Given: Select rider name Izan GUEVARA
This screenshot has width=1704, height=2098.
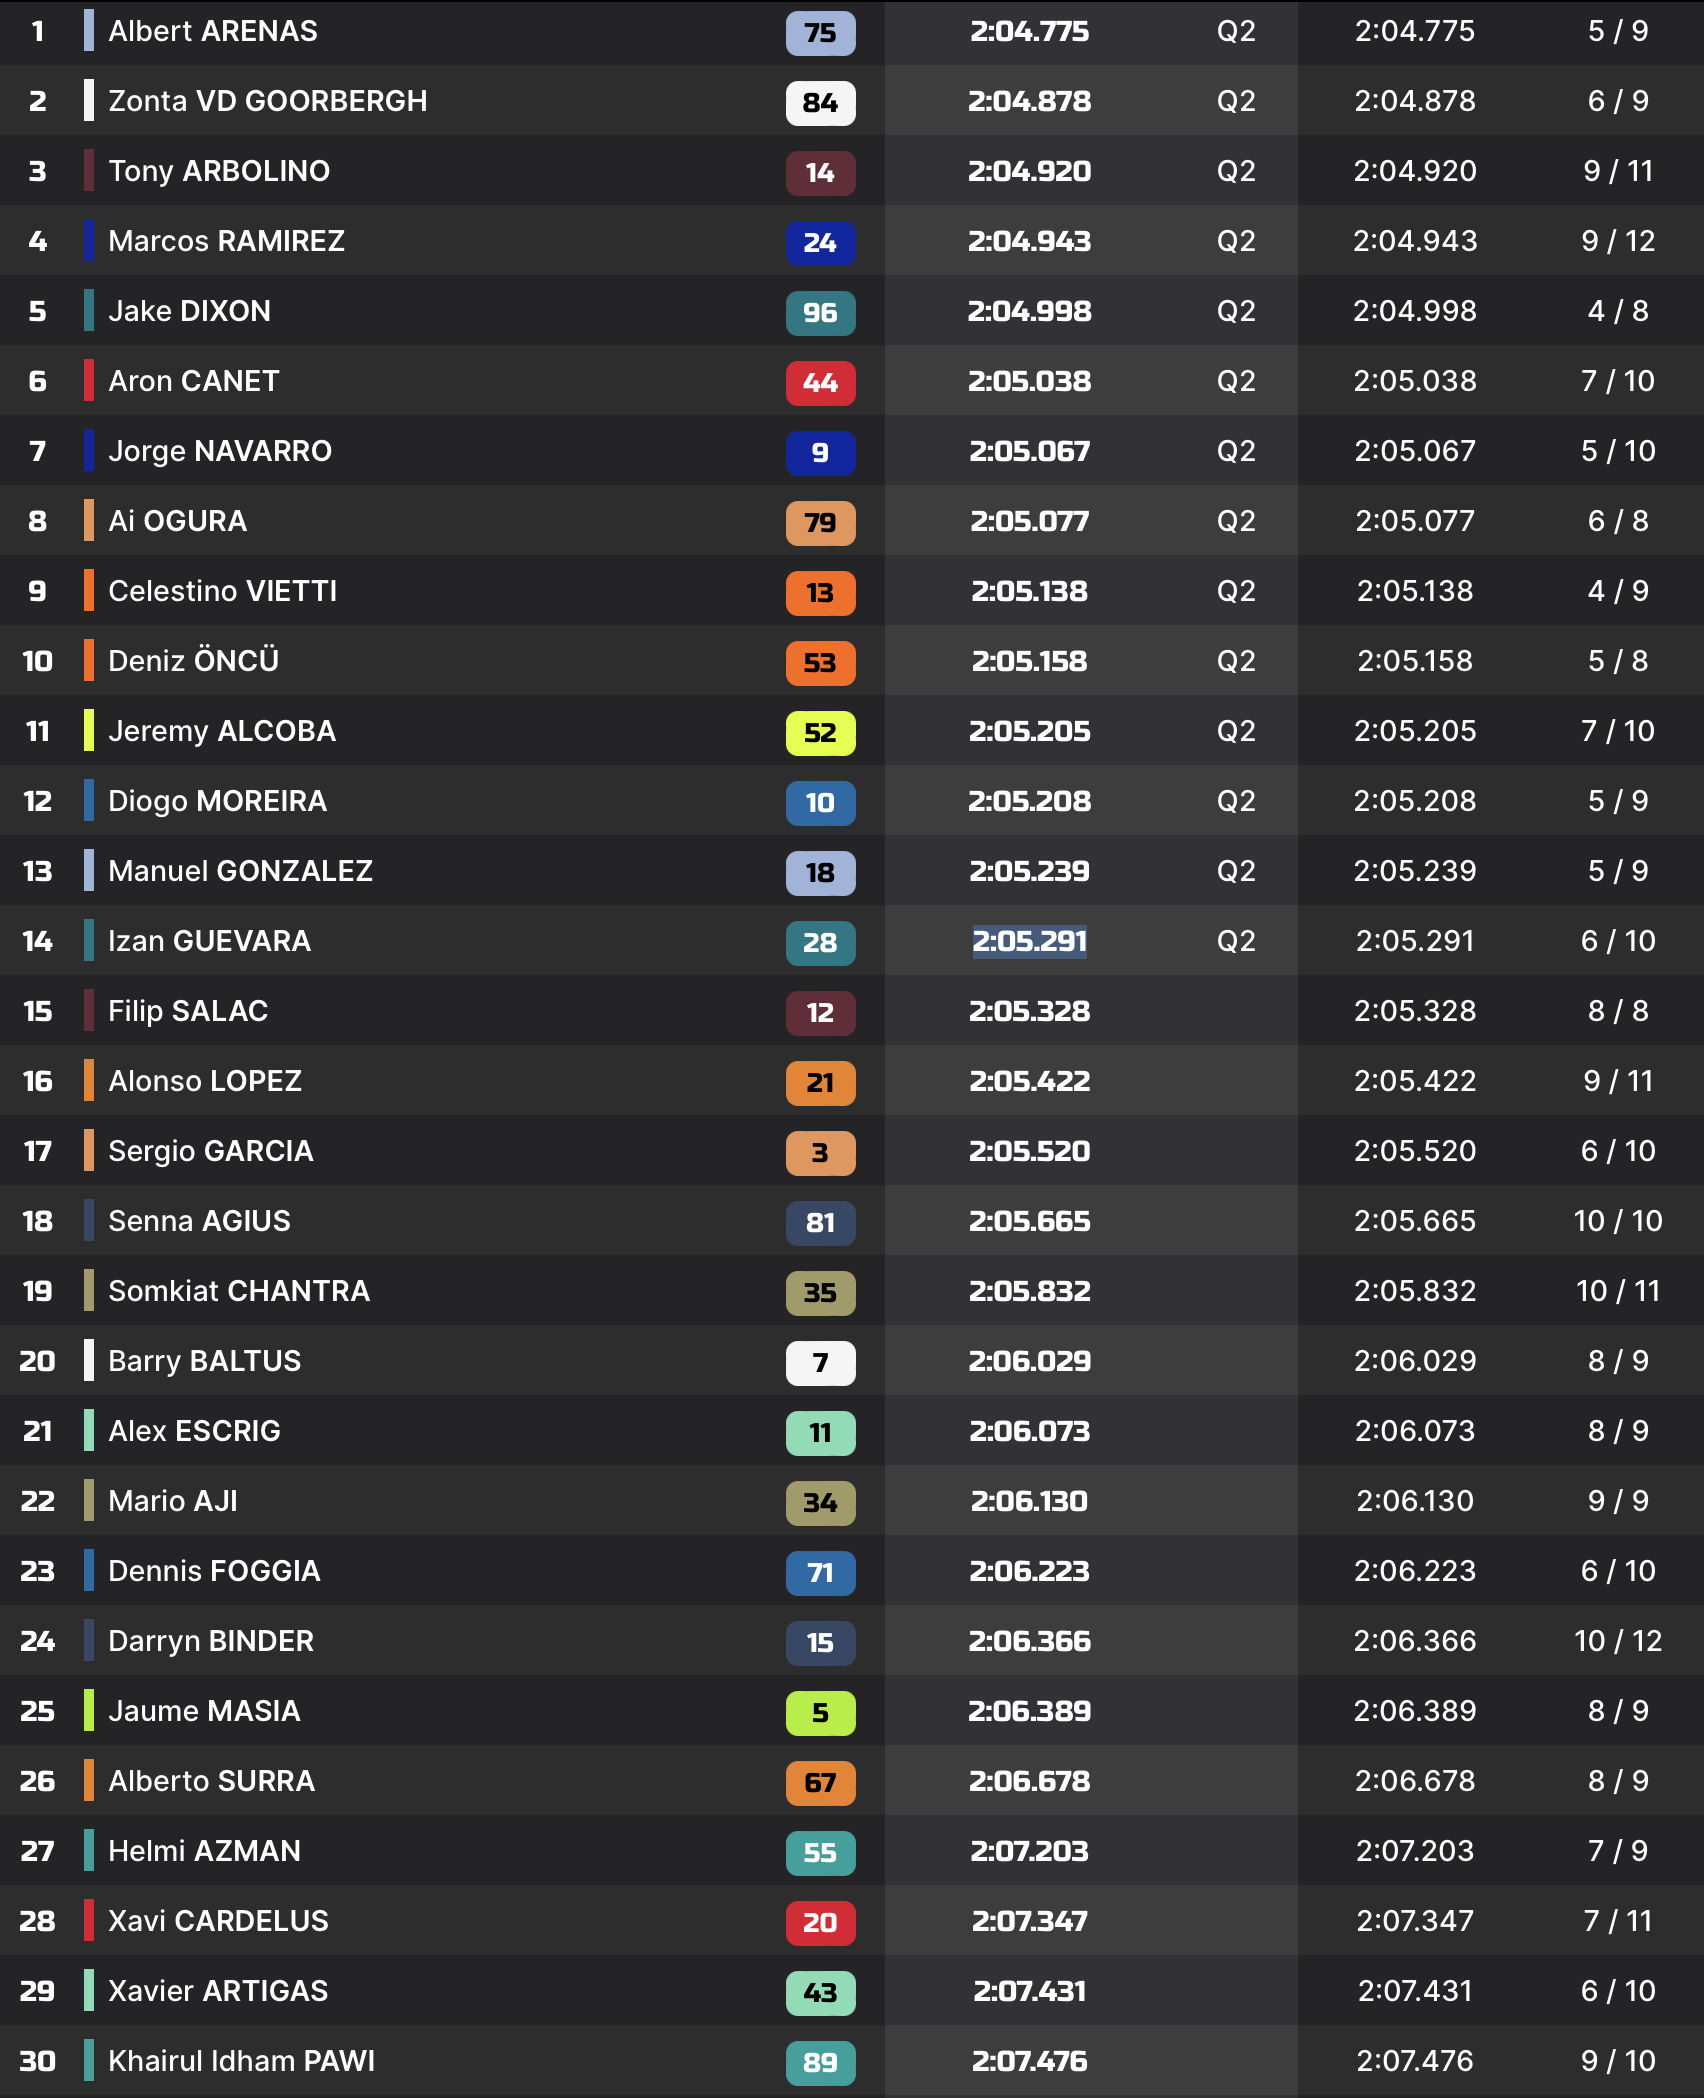Looking at the screenshot, I should pyautogui.click(x=209, y=941).
